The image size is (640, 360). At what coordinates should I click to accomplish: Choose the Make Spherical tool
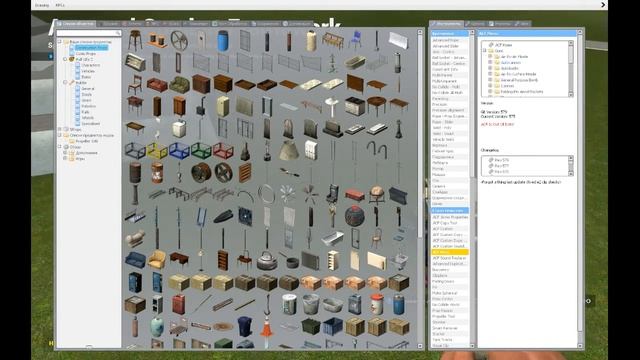(450, 293)
